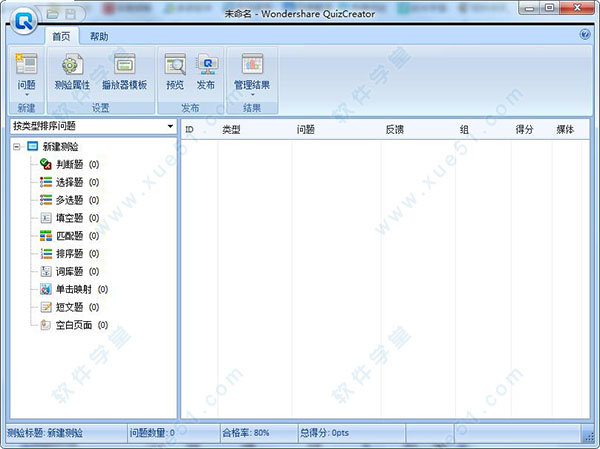The width and height of the screenshot is (600, 449).
Task: Open 管理结果 manage results icon
Action: (x=252, y=64)
